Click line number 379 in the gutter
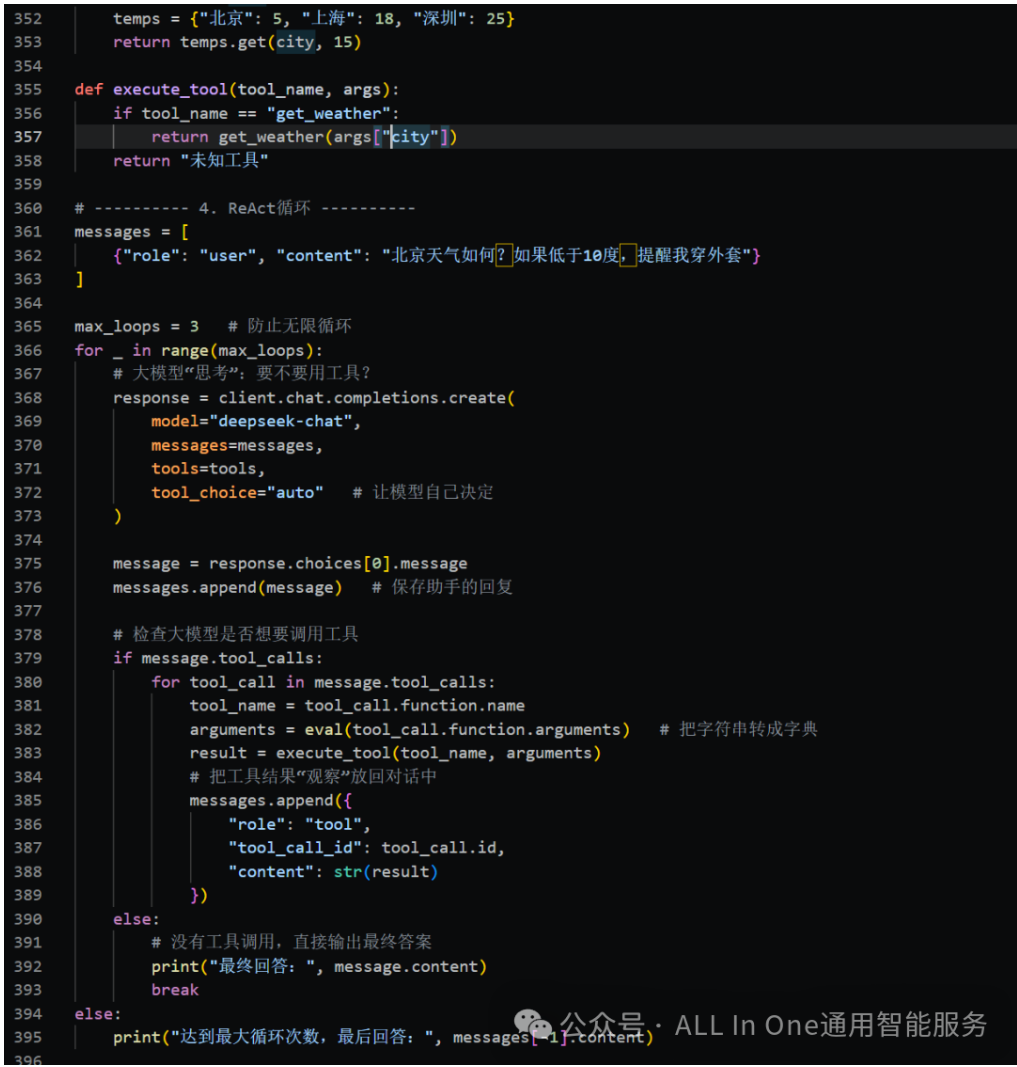 click(28, 658)
